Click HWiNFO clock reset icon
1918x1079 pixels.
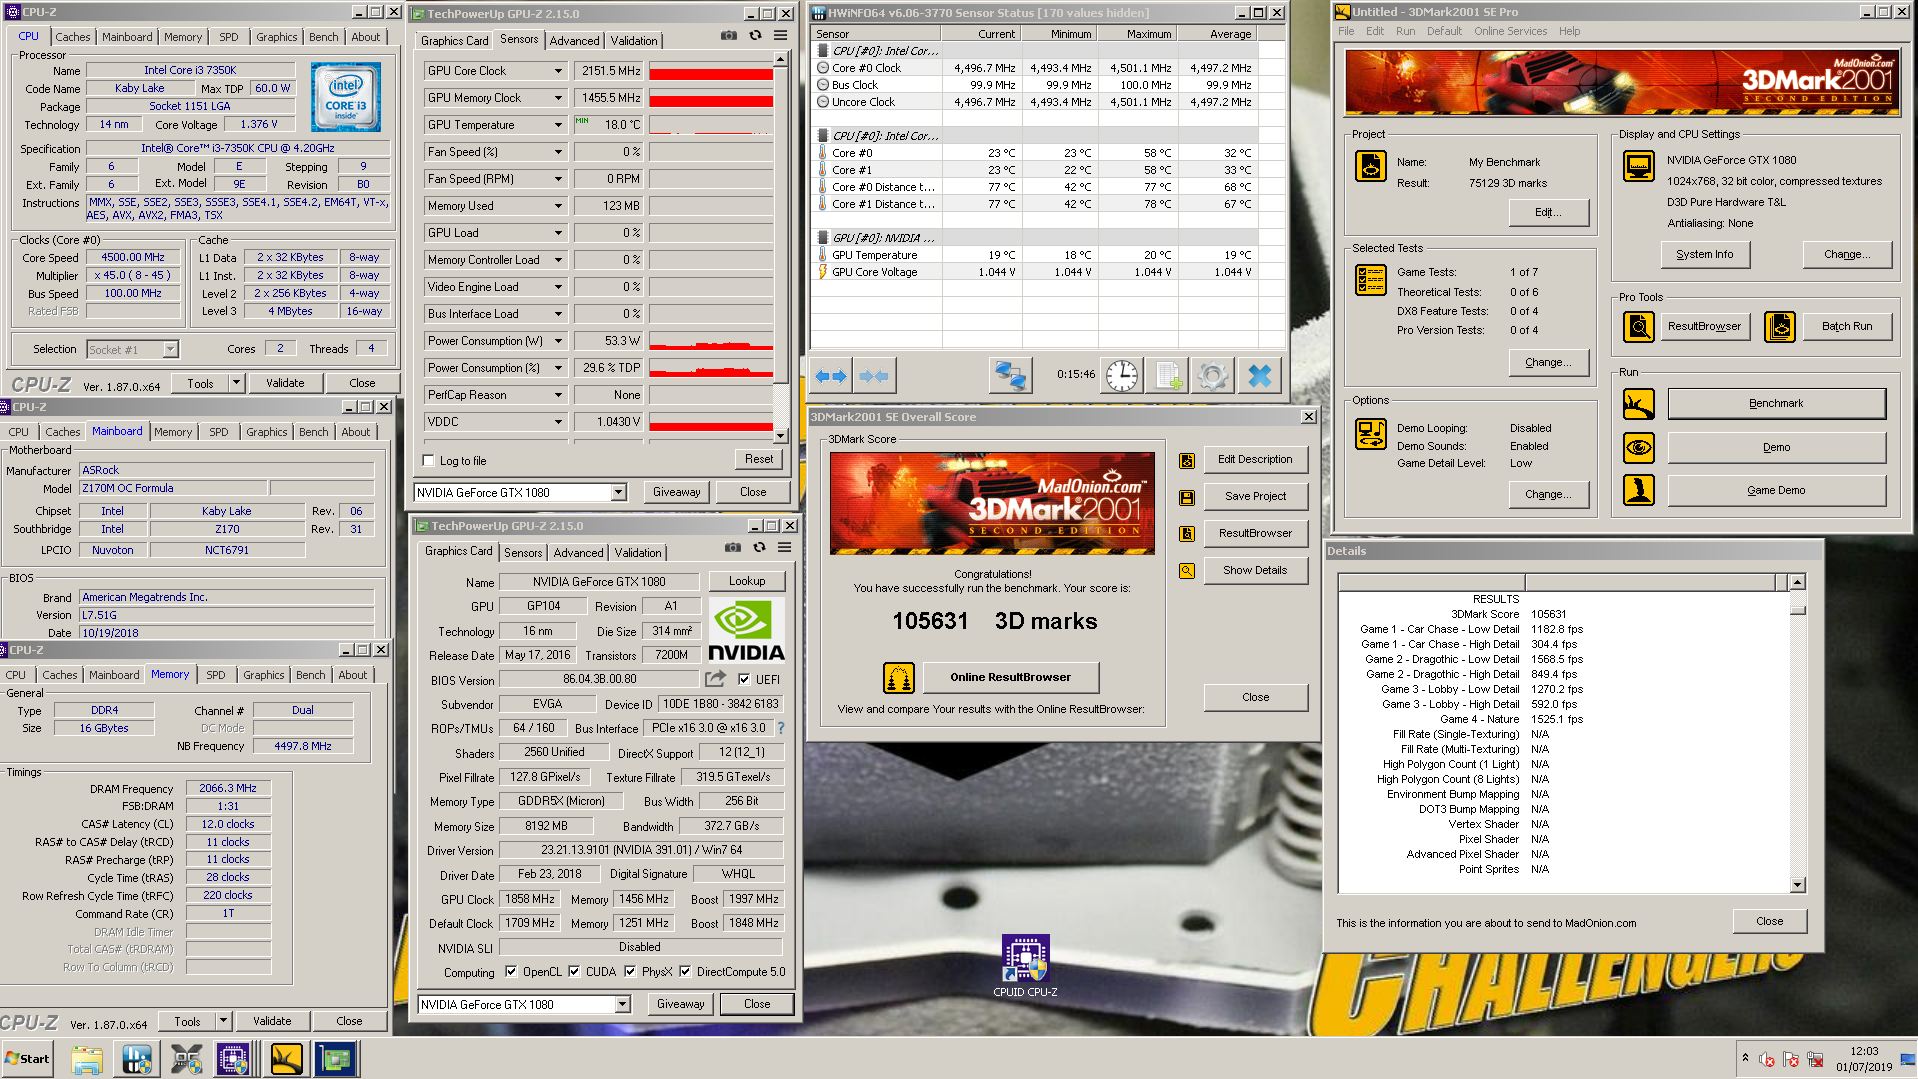pyautogui.click(x=1121, y=376)
